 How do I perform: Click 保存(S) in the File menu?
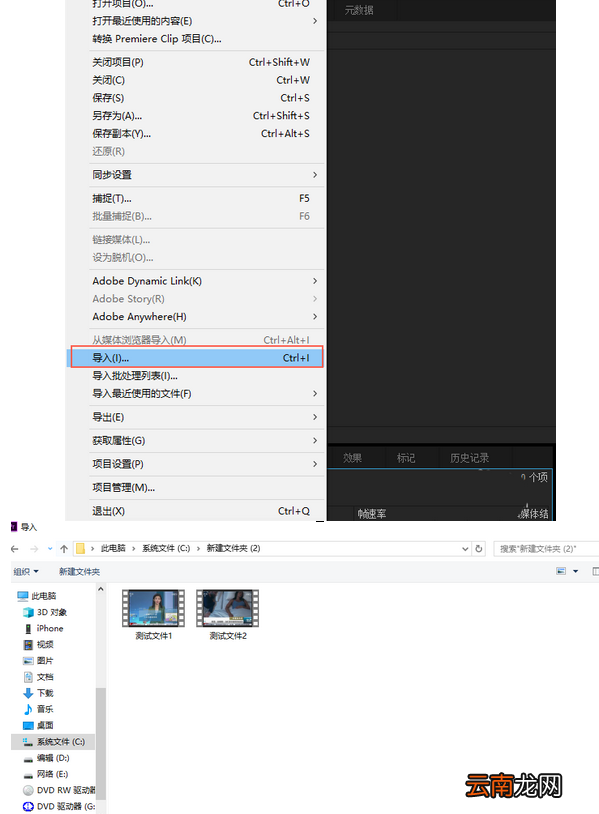[x=206, y=98]
